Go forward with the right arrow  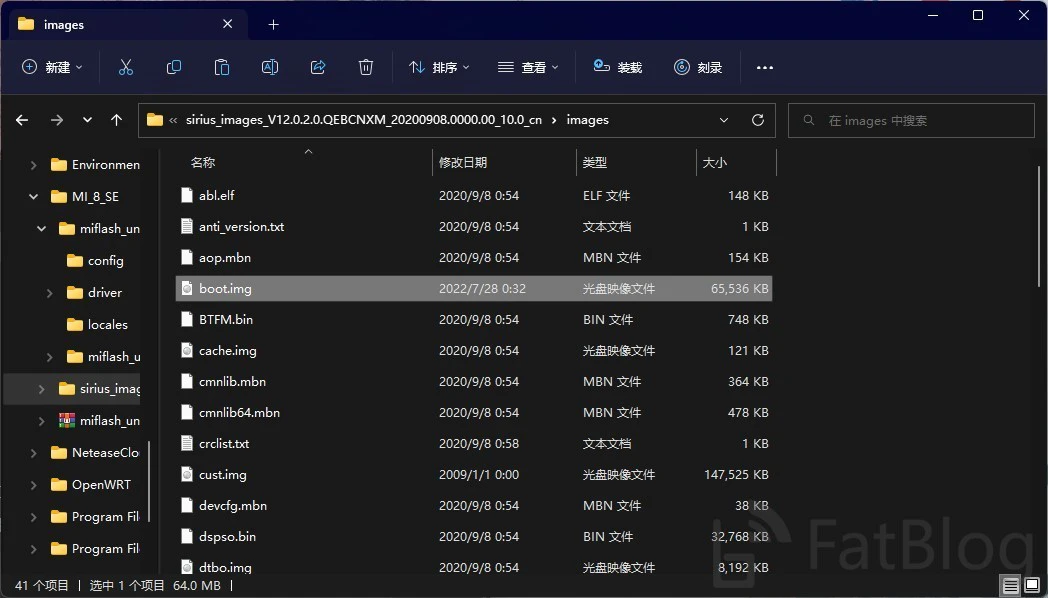point(57,120)
